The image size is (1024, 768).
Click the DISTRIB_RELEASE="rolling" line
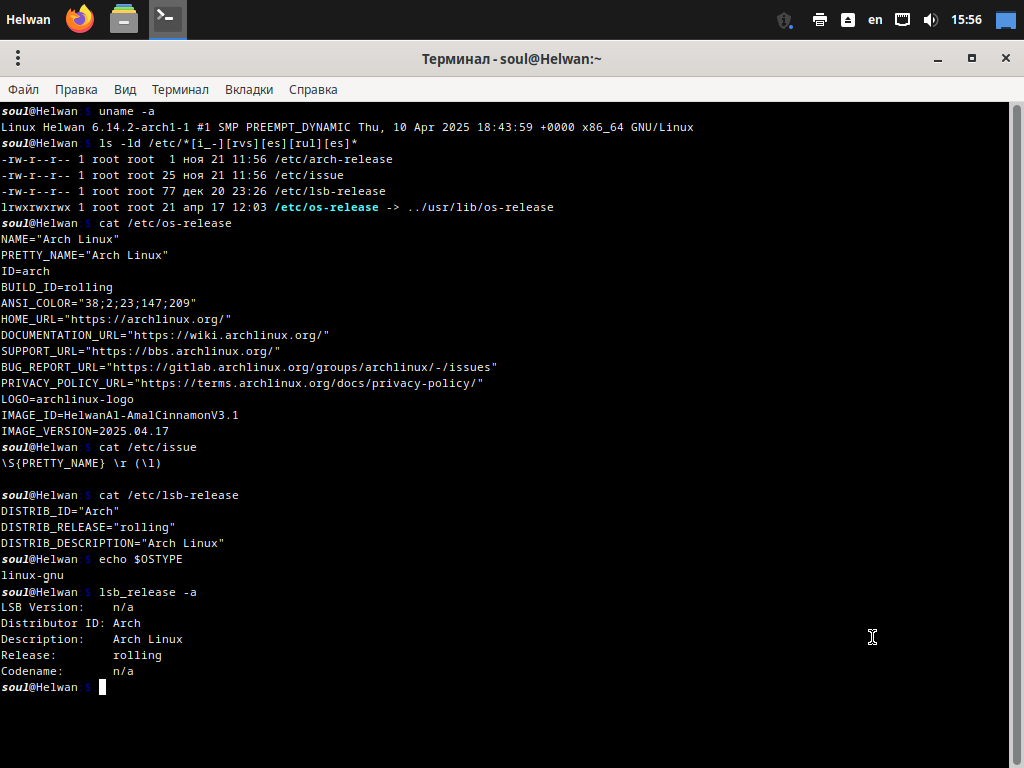coord(88,527)
